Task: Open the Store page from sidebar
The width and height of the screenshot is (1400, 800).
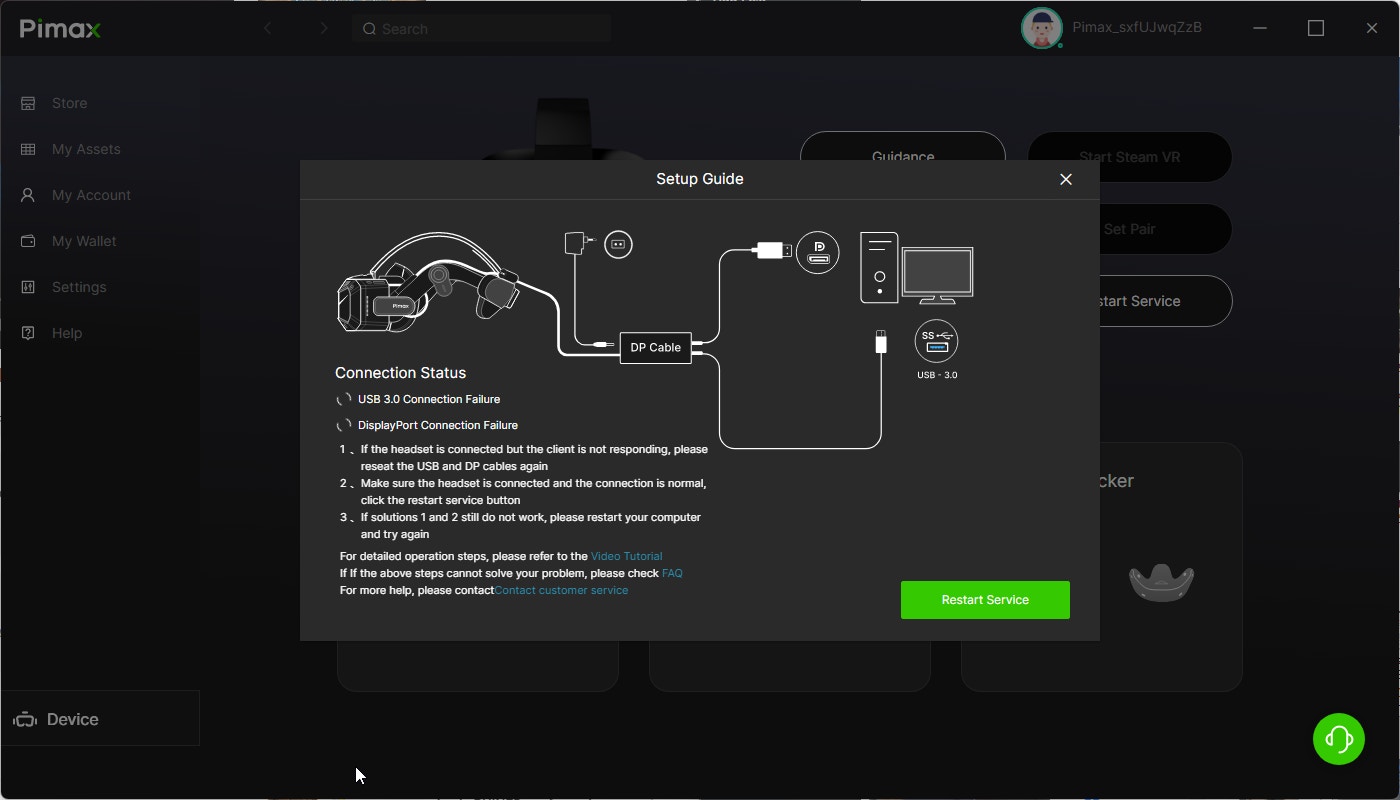Action: click(x=69, y=103)
